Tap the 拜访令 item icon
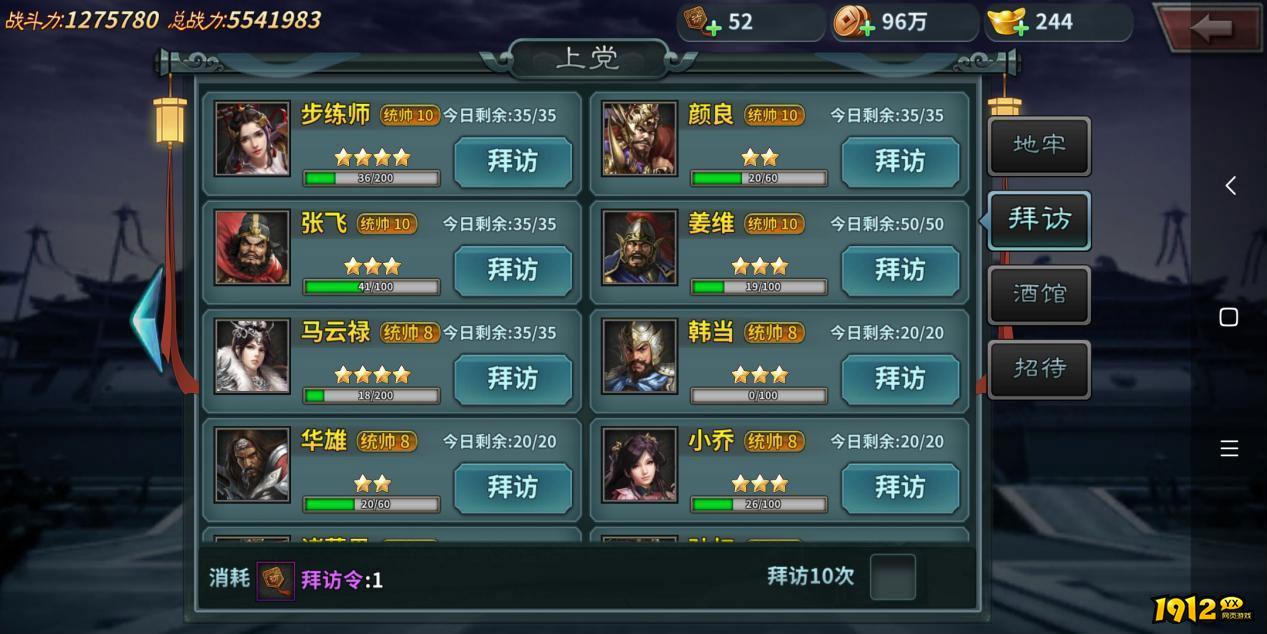1267x634 pixels. [x=276, y=580]
